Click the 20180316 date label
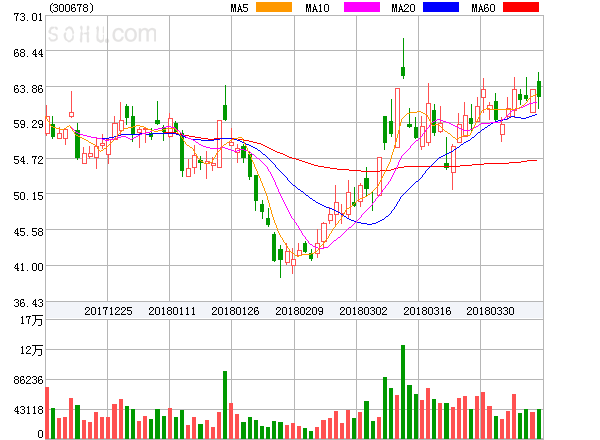Image resolution: width=600 pixels, height=440 pixels. (427, 311)
